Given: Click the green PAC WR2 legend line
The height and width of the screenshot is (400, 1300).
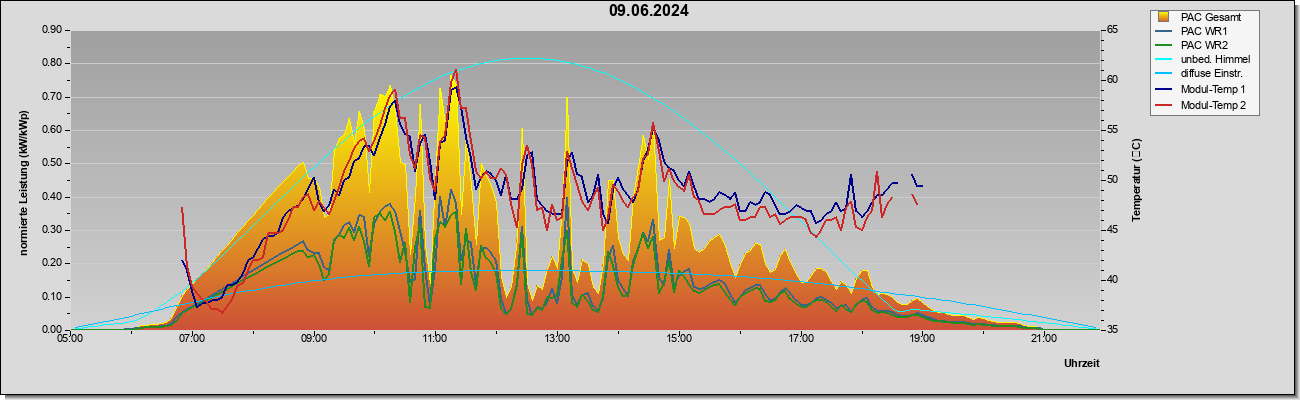Looking at the screenshot, I should (1164, 45).
